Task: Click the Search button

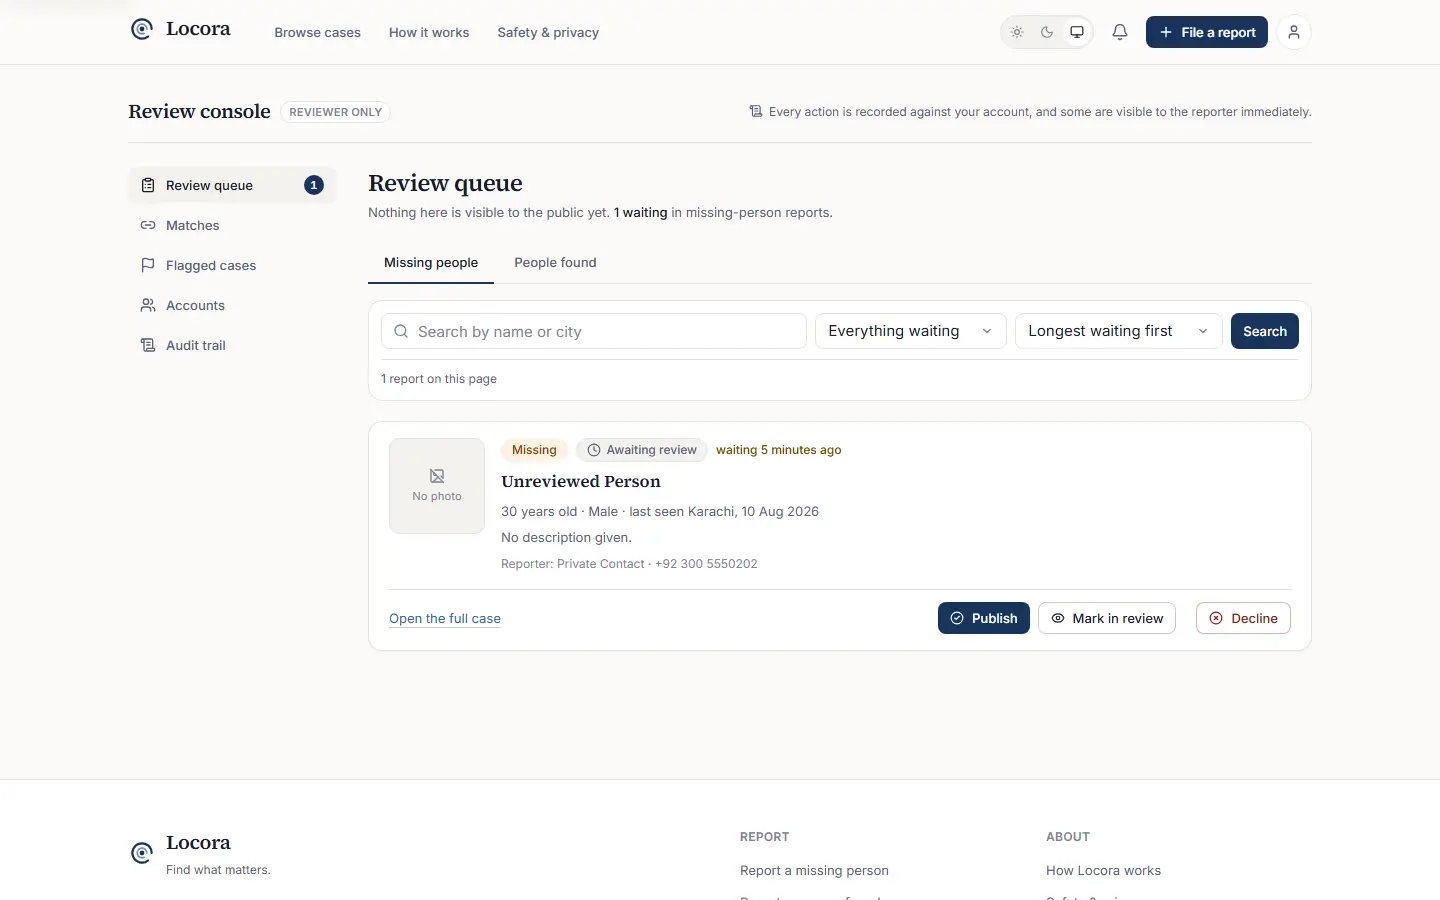Action: [1265, 331]
